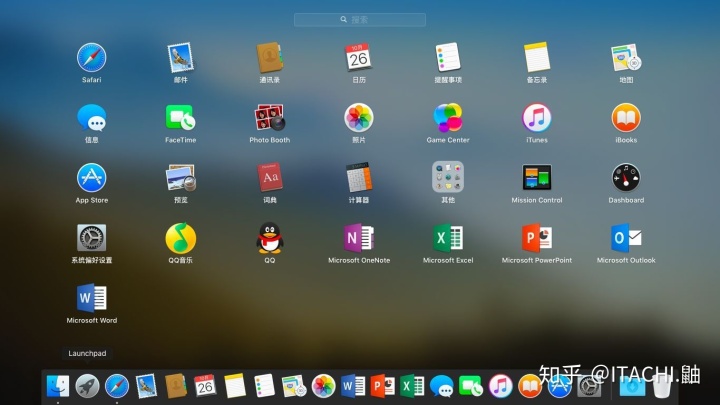Open Safari from the Dock

coord(117,386)
